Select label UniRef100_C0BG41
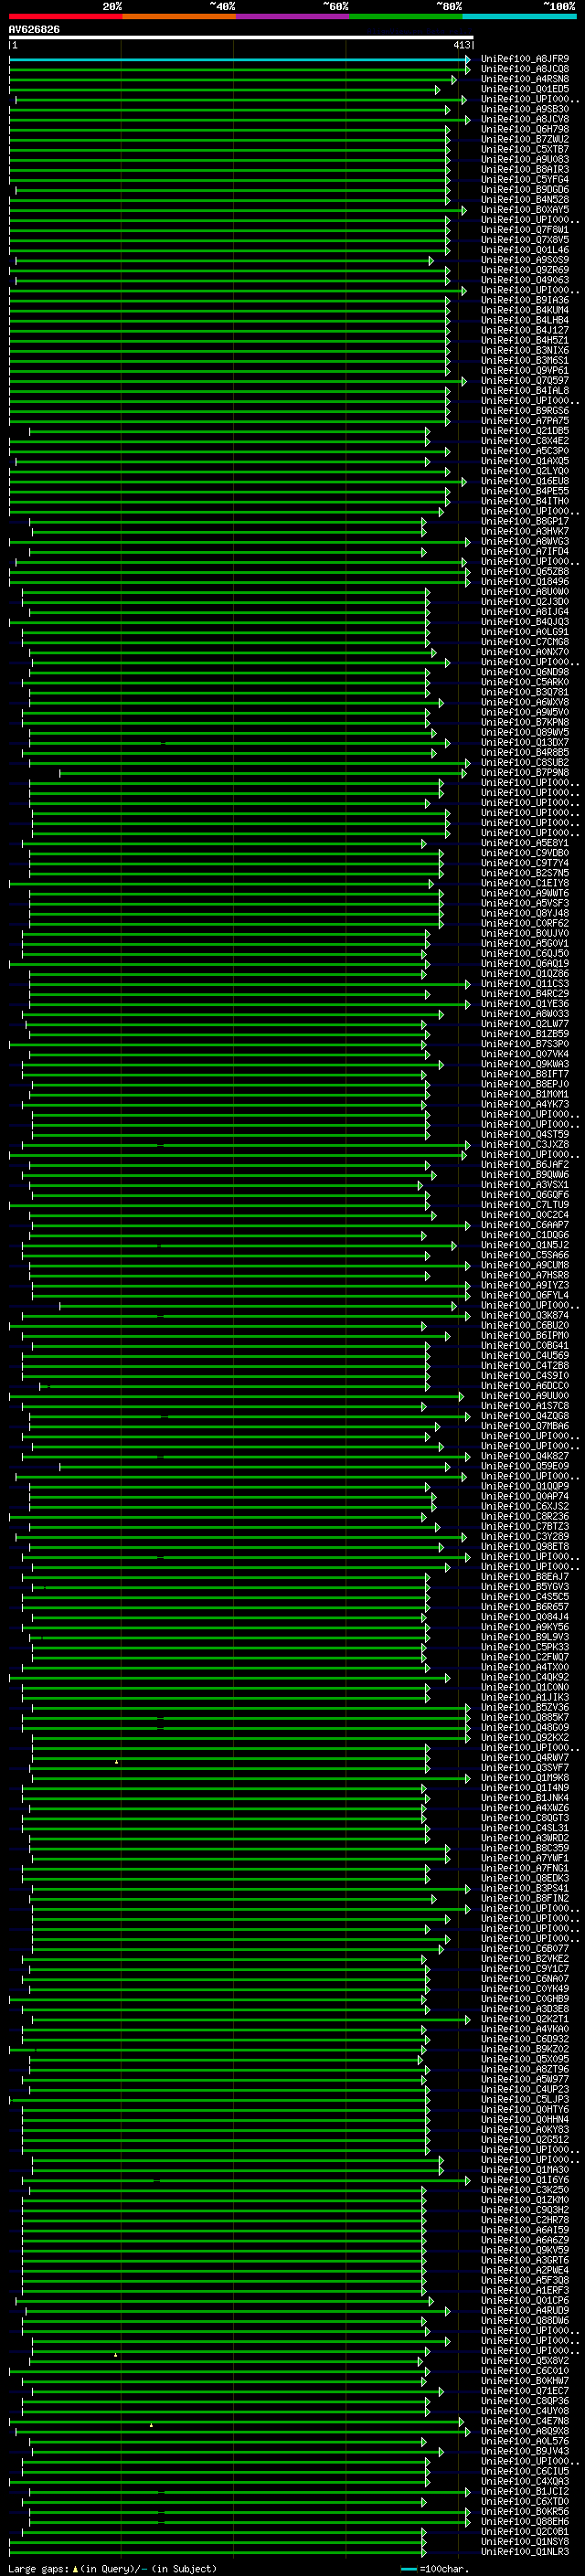 (525, 1345)
